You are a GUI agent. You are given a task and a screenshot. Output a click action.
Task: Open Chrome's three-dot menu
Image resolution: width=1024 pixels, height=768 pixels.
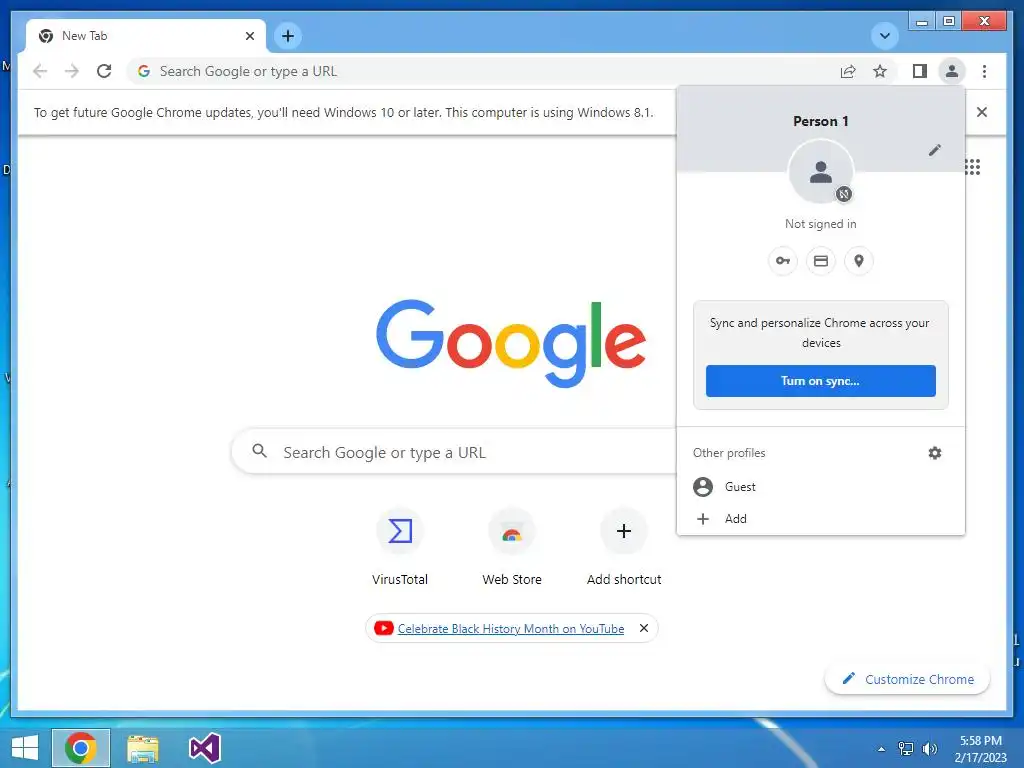point(984,71)
